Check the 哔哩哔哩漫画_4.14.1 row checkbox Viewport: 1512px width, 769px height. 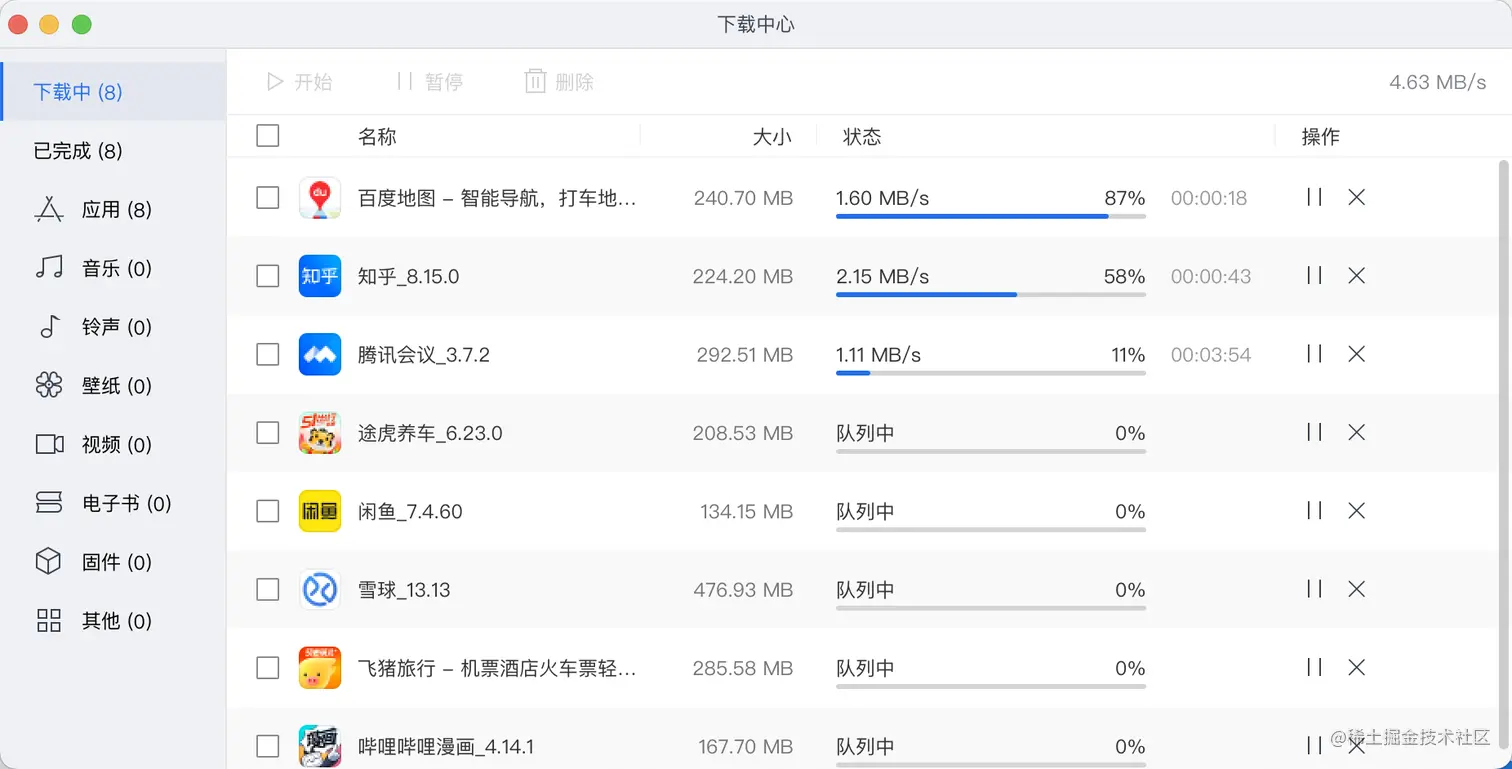point(268,746)
